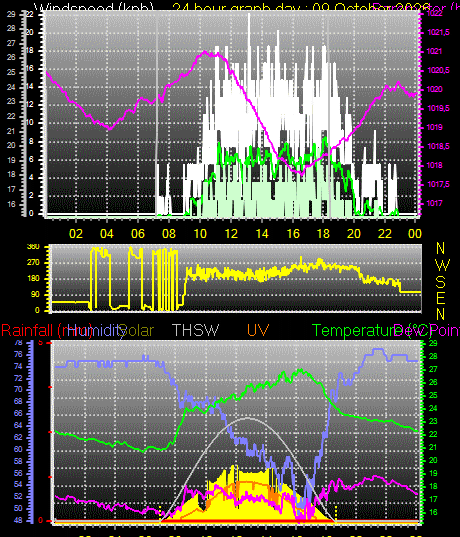
Task: Click the green 29 temperature axis value
Action: (433, 344)
